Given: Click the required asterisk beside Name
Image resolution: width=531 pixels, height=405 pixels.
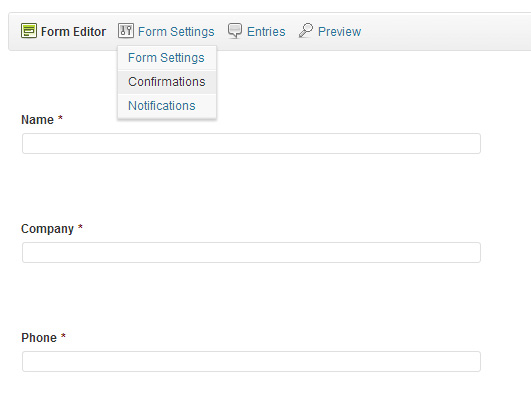Looking at the screenshot, I should point(60,118).
